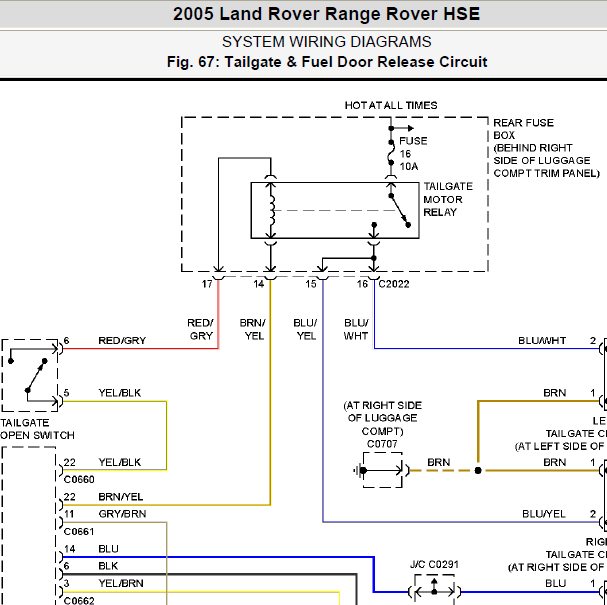Click the '2005 Land Rover Range Rover HSE' title

pyautogui.click(x=326, y=14)
